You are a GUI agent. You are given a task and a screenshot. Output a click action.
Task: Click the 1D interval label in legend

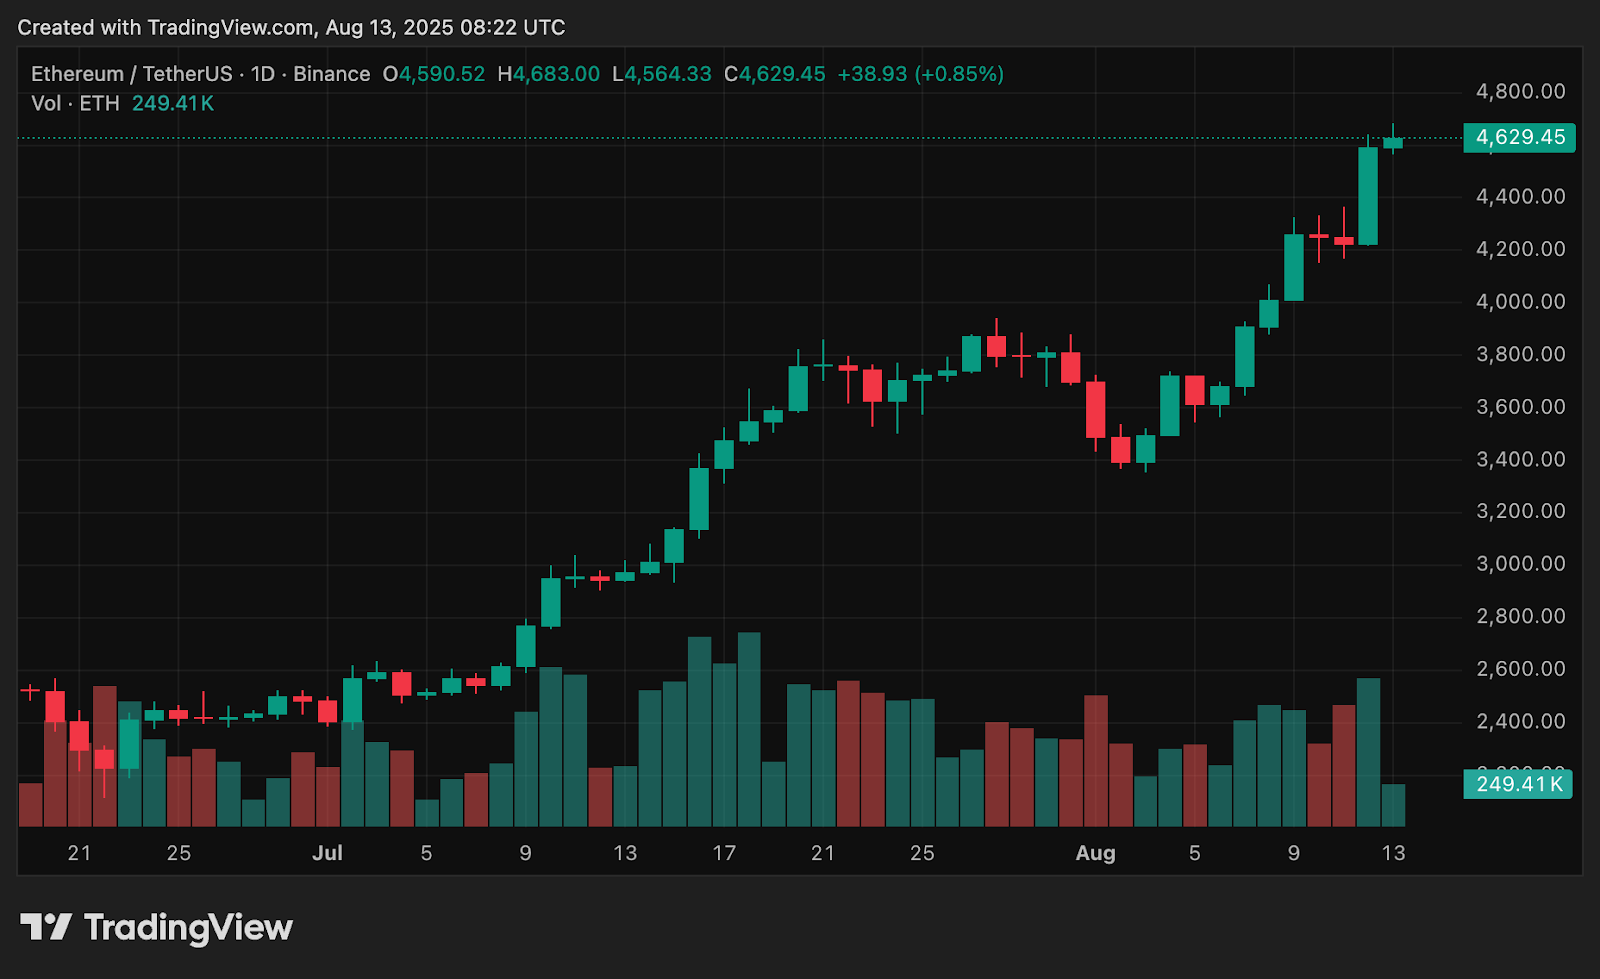pyautogui.click(x=262, y=74)
